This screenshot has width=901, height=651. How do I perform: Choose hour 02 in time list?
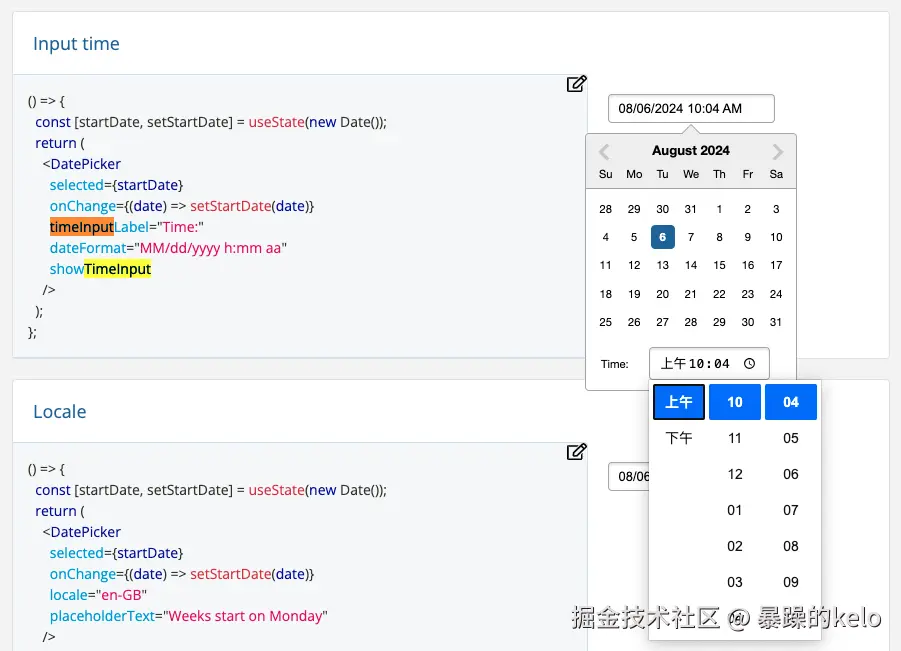pos(735,546)
